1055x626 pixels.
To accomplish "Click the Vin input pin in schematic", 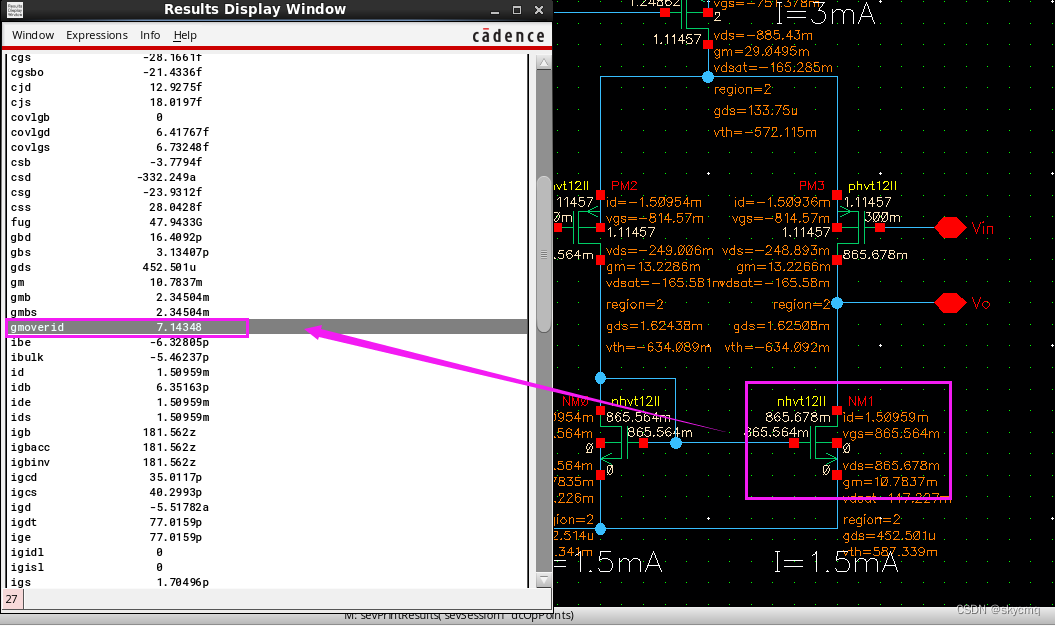I will coord(951,228).
